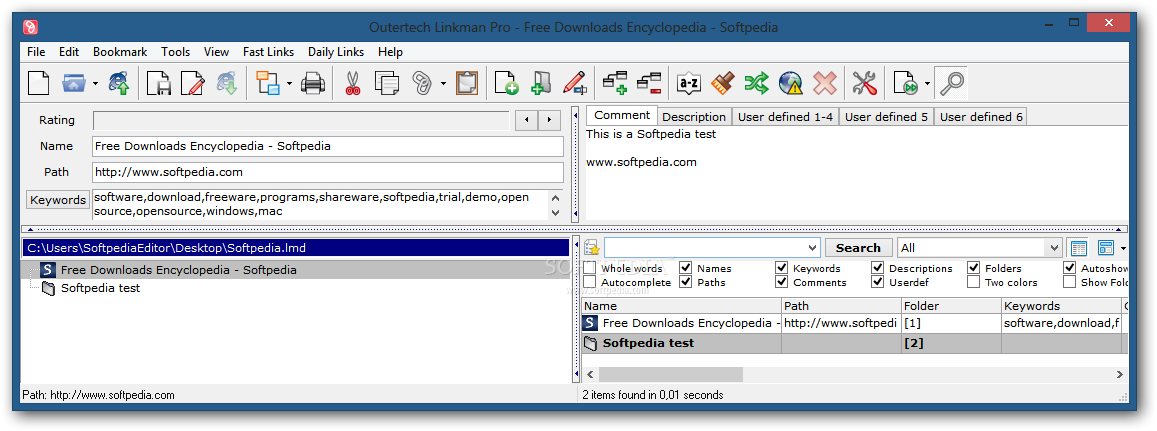Click the Internet Explorer green up-arrow icon
This screenshot has width=1157, height=431.
tap(119, 83)
